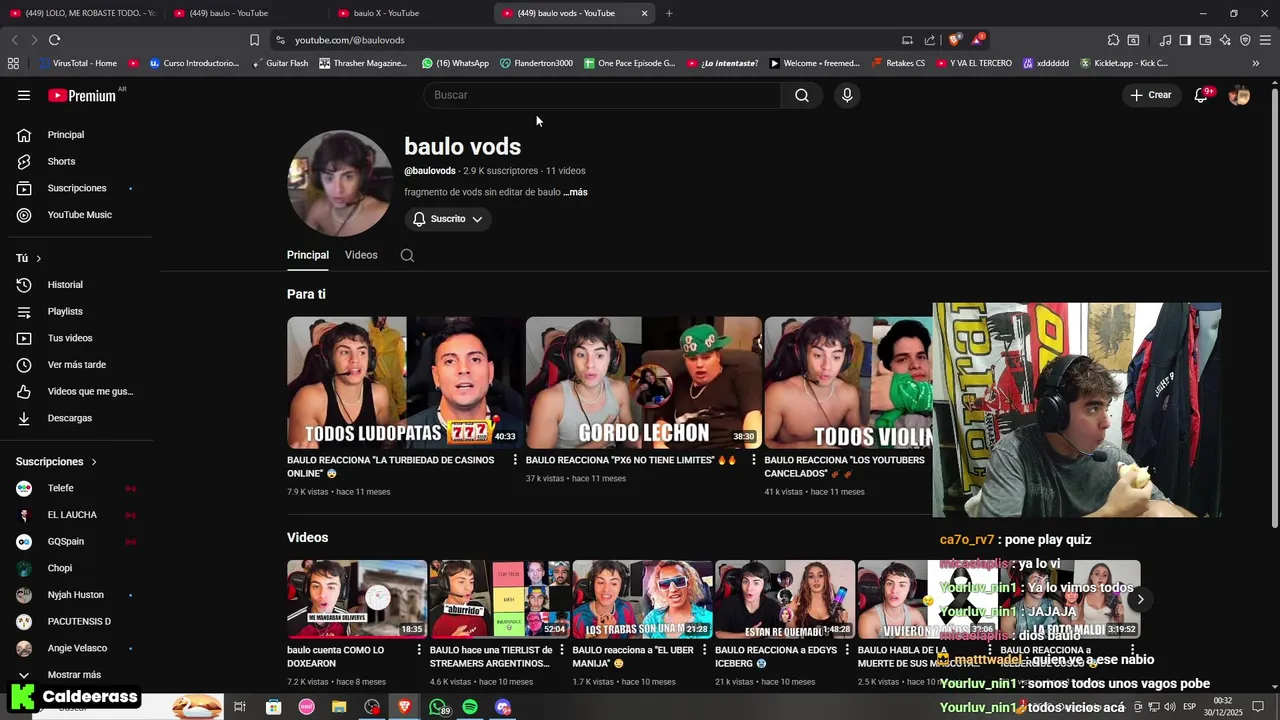Open the account avatar menu
The image size is (1280, 720).
tap(1239, 95)
